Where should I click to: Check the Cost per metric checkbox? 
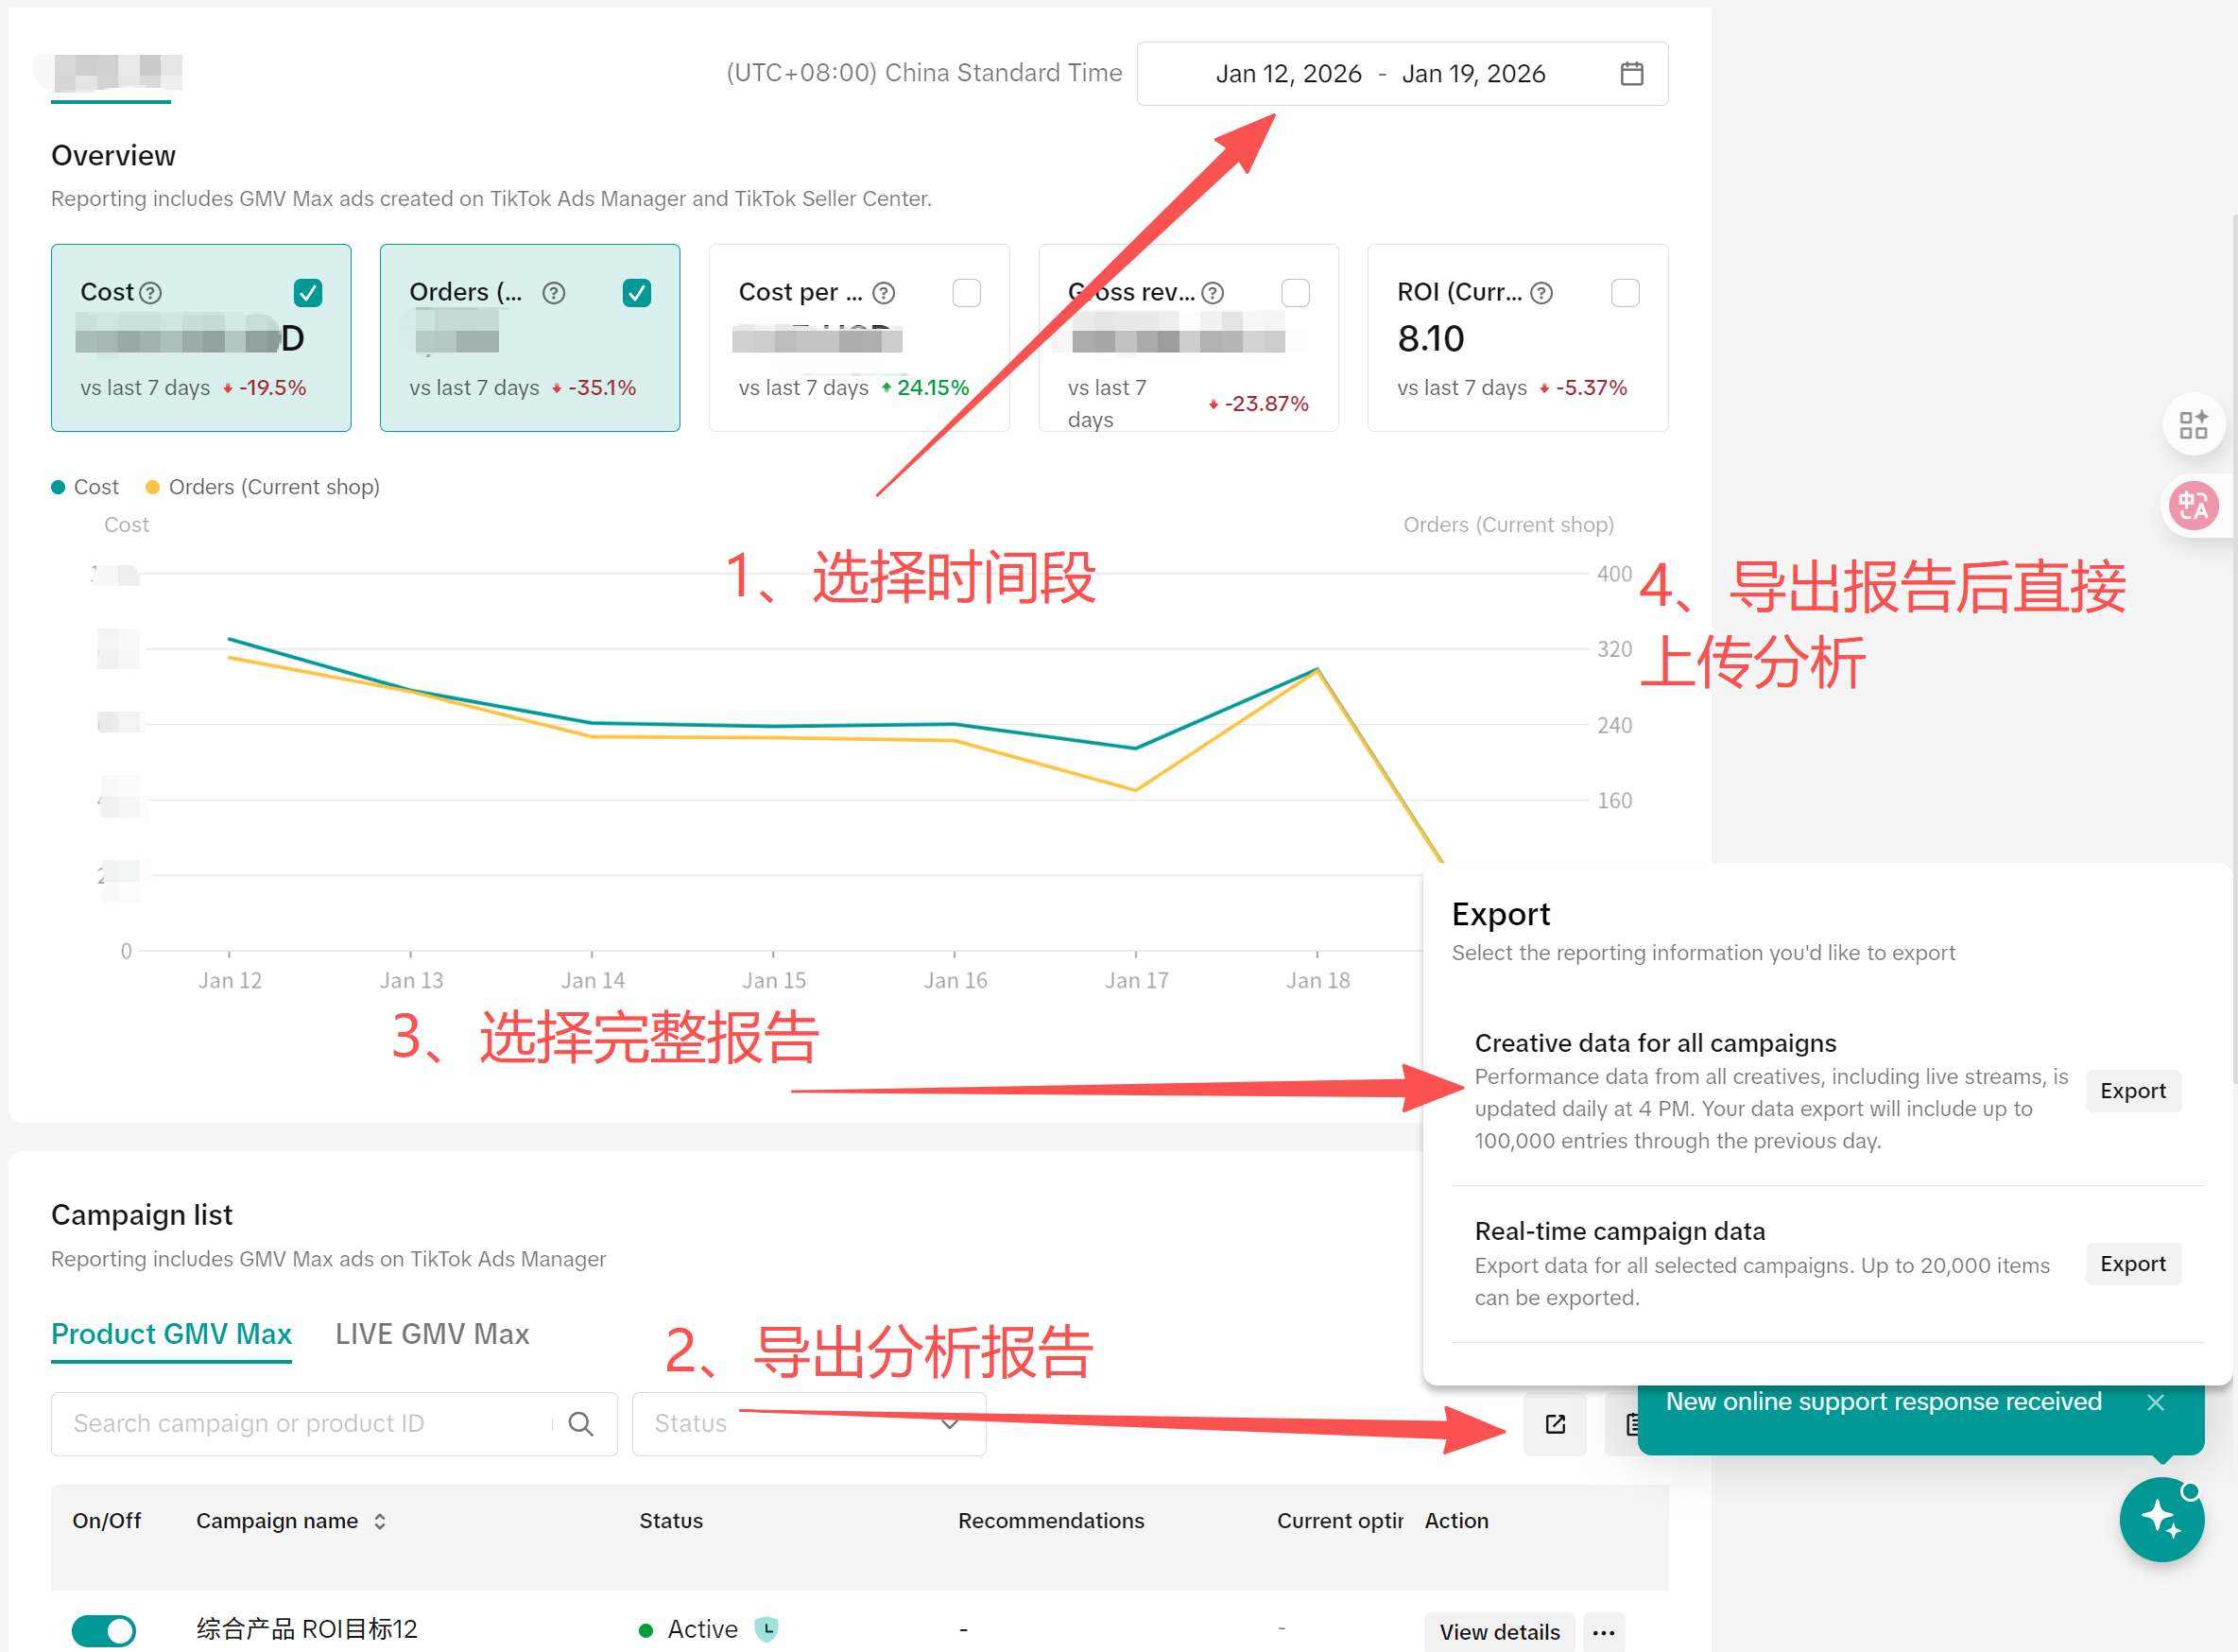pos(966,292)
